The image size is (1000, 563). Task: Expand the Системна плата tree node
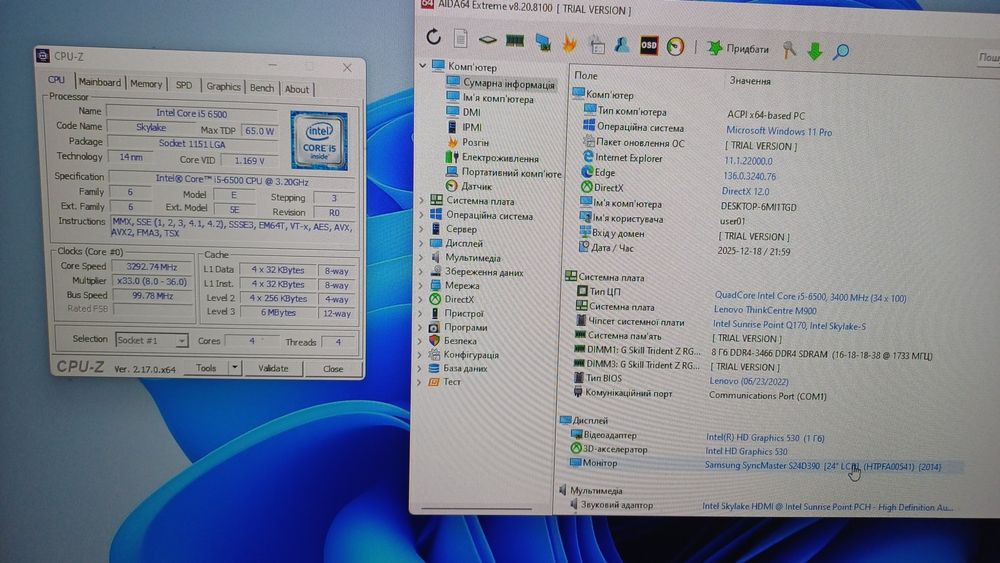(421, 200)
